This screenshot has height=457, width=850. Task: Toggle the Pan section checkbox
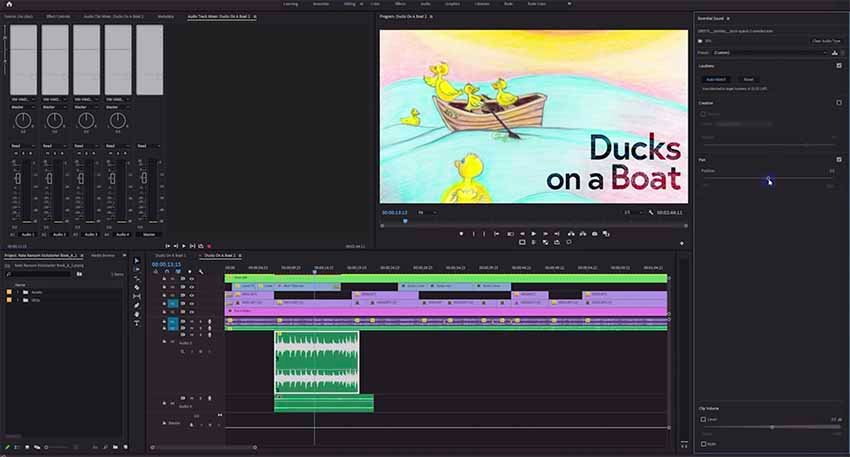[x=839, y=160]
